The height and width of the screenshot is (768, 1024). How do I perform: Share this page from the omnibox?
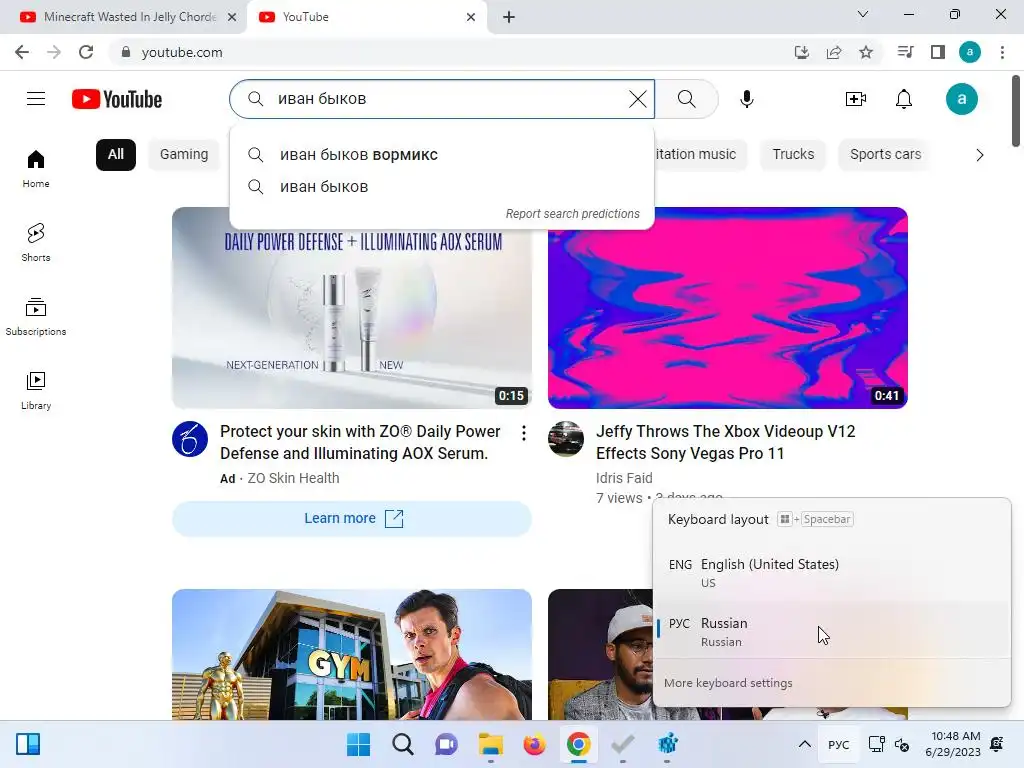coord(834,52)
